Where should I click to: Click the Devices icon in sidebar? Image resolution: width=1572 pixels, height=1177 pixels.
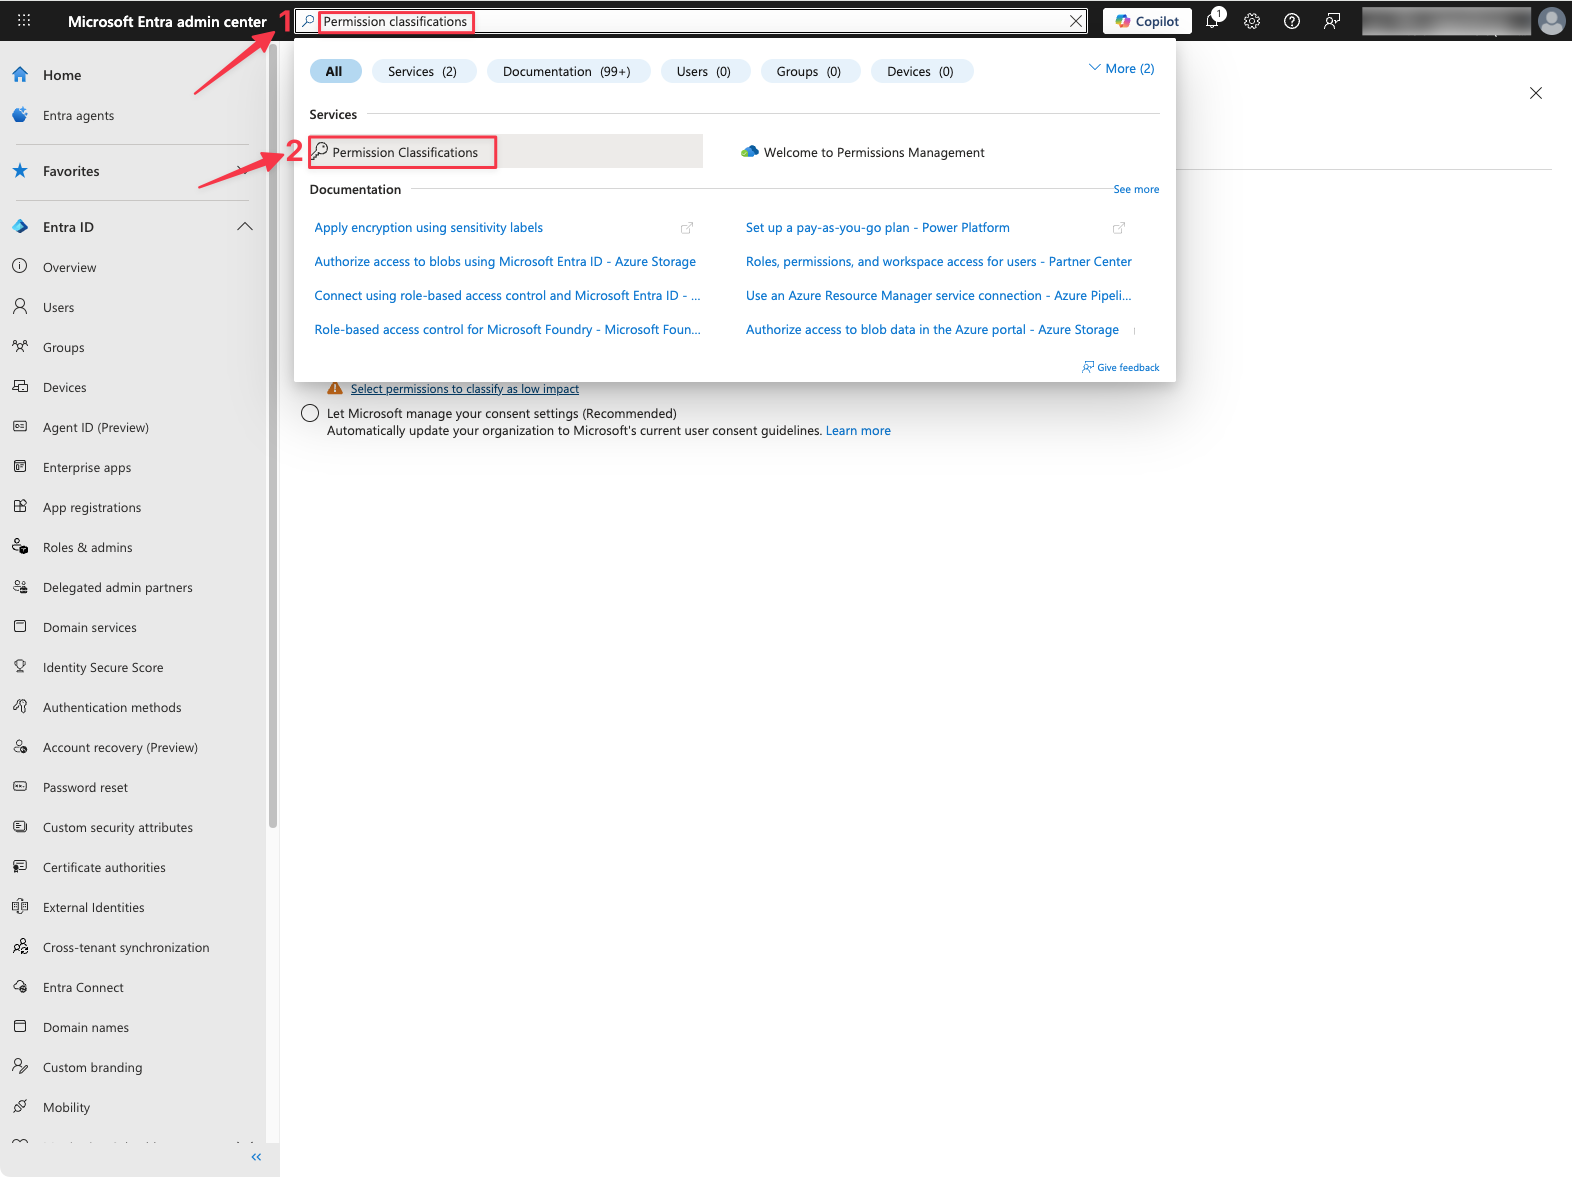click(20, 387)
